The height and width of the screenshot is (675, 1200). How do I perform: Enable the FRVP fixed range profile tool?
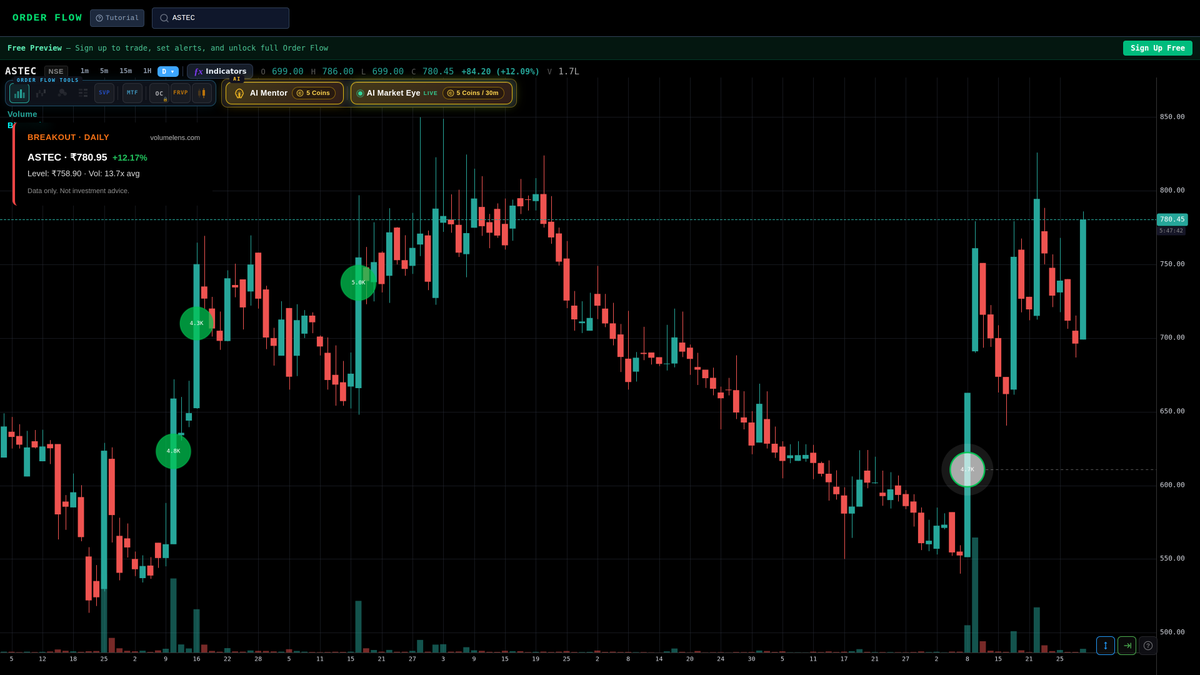pos(180,93)
